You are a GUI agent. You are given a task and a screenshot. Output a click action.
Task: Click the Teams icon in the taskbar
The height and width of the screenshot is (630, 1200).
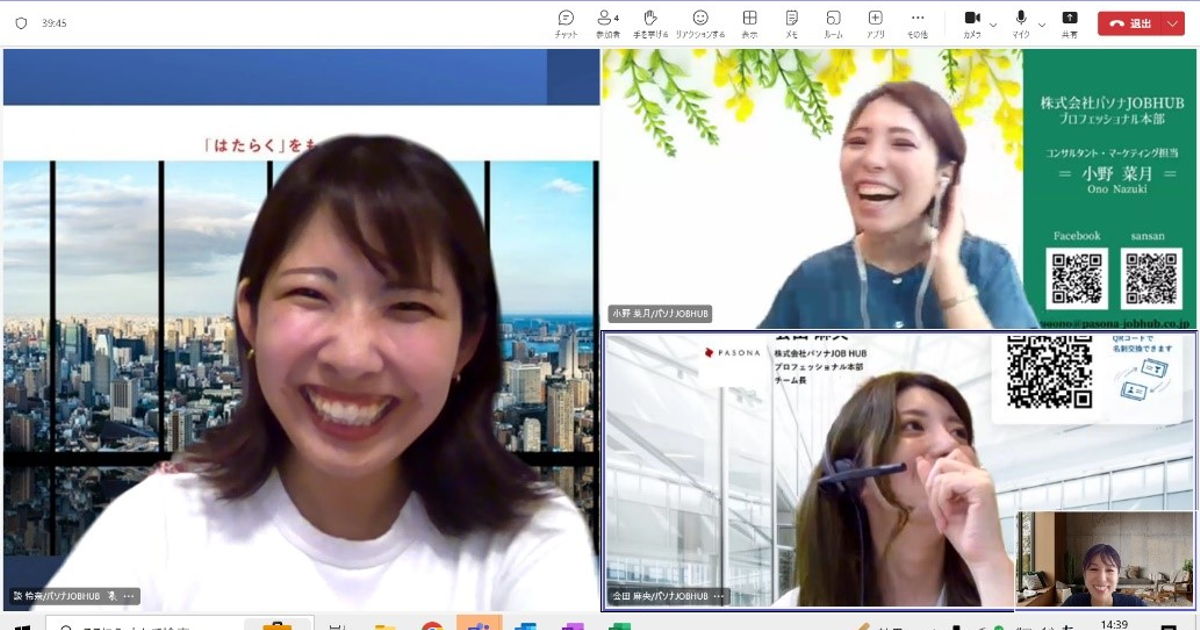479,624
